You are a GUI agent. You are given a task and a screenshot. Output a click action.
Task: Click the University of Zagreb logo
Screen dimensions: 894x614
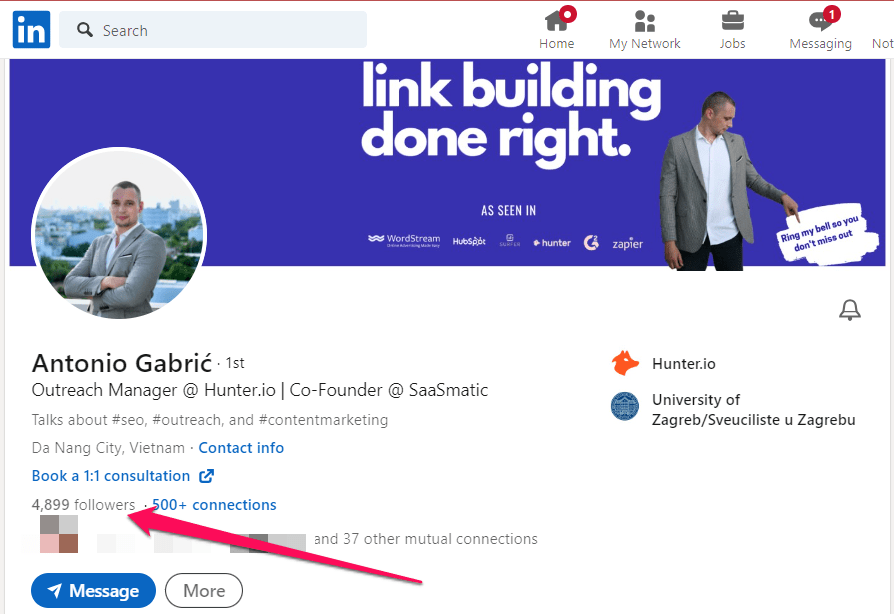624,407
